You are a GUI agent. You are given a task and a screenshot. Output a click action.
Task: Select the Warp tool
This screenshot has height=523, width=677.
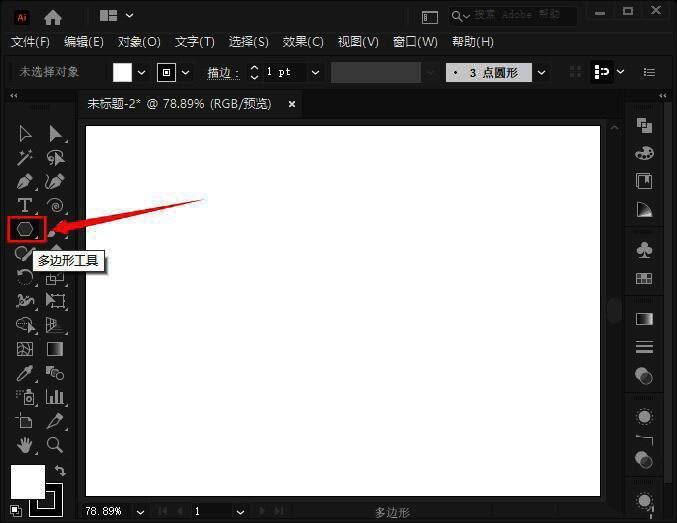pyautogui.click(x=25, y=301)
